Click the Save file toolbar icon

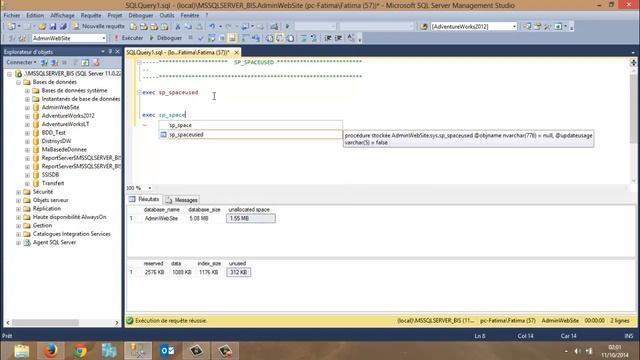coord(53,27)
